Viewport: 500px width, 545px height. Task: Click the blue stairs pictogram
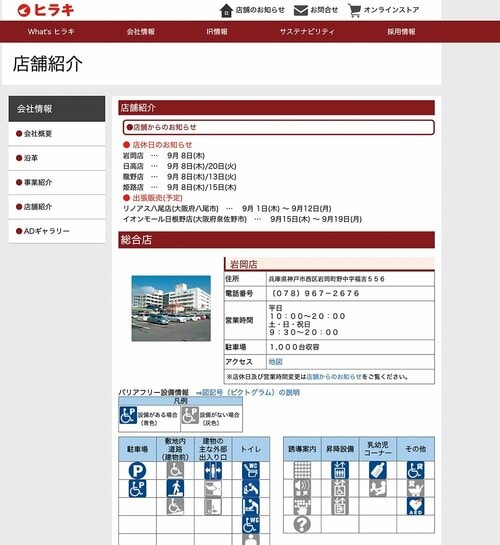[x=175, y=488]
